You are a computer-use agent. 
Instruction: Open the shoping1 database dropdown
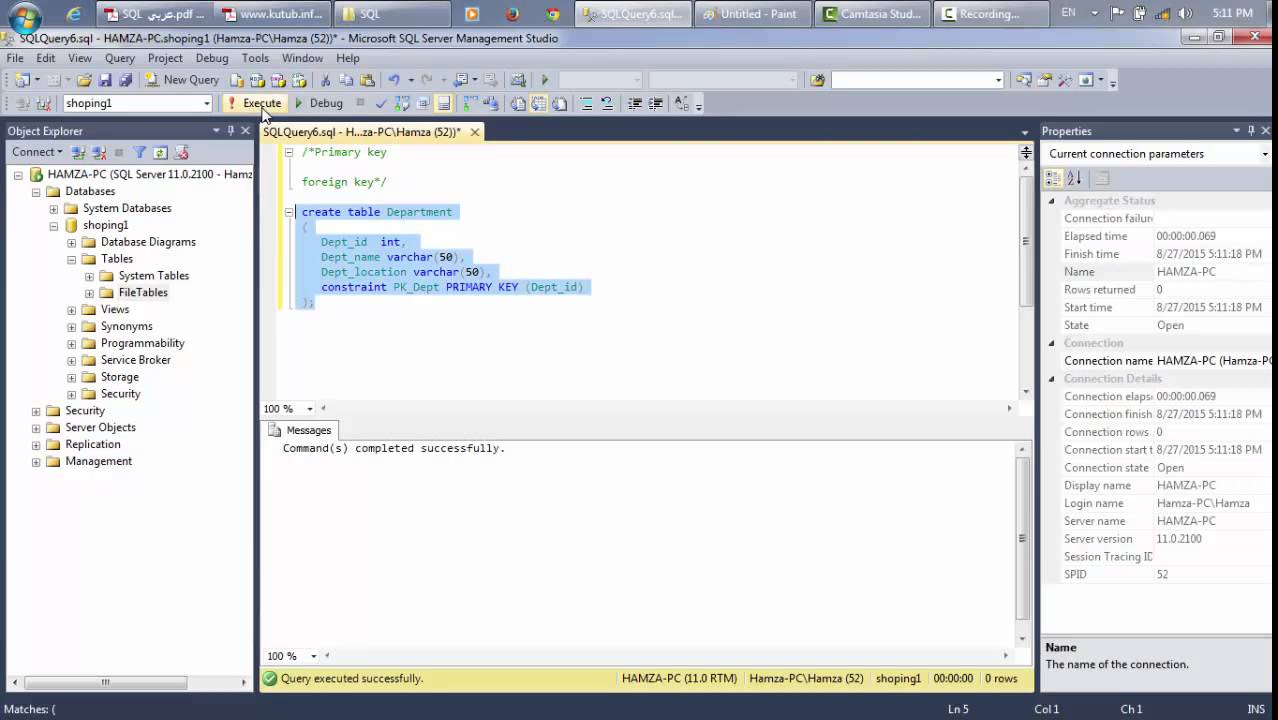click(207, 103)
